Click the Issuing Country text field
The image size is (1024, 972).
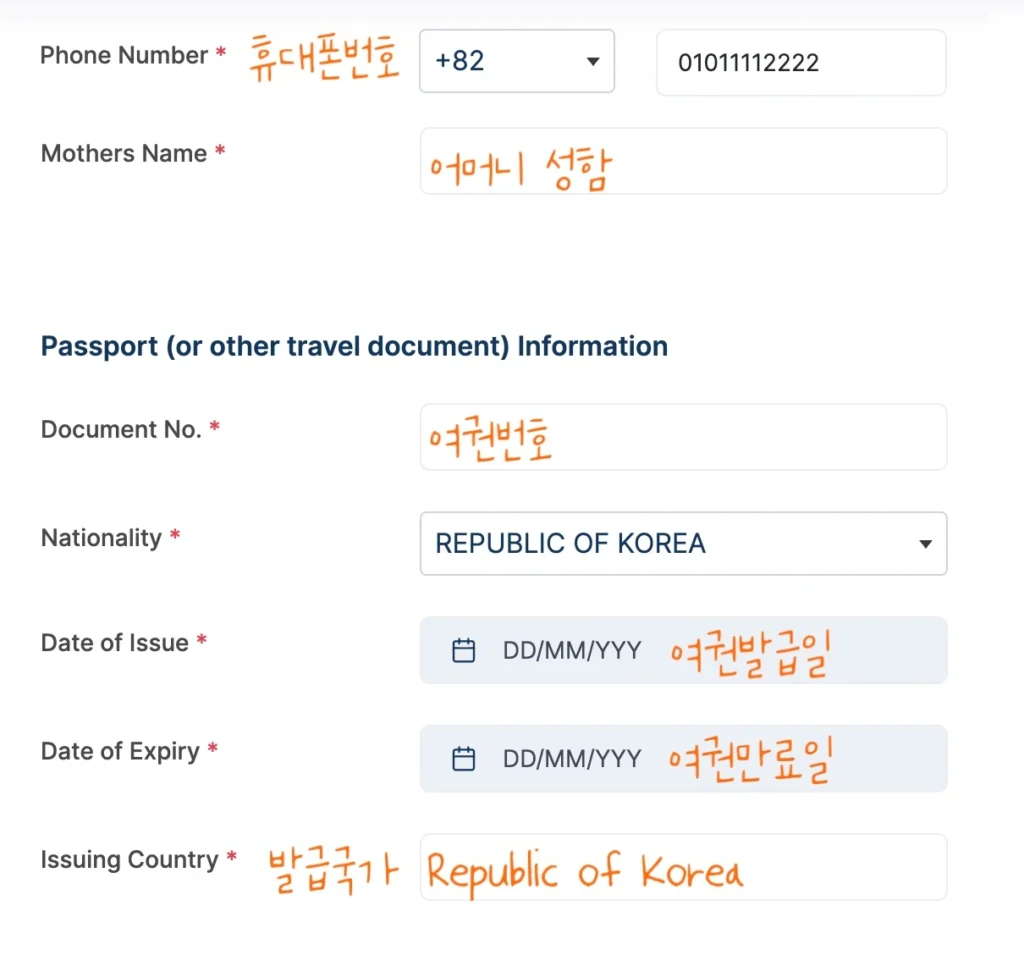click(683, 867)
